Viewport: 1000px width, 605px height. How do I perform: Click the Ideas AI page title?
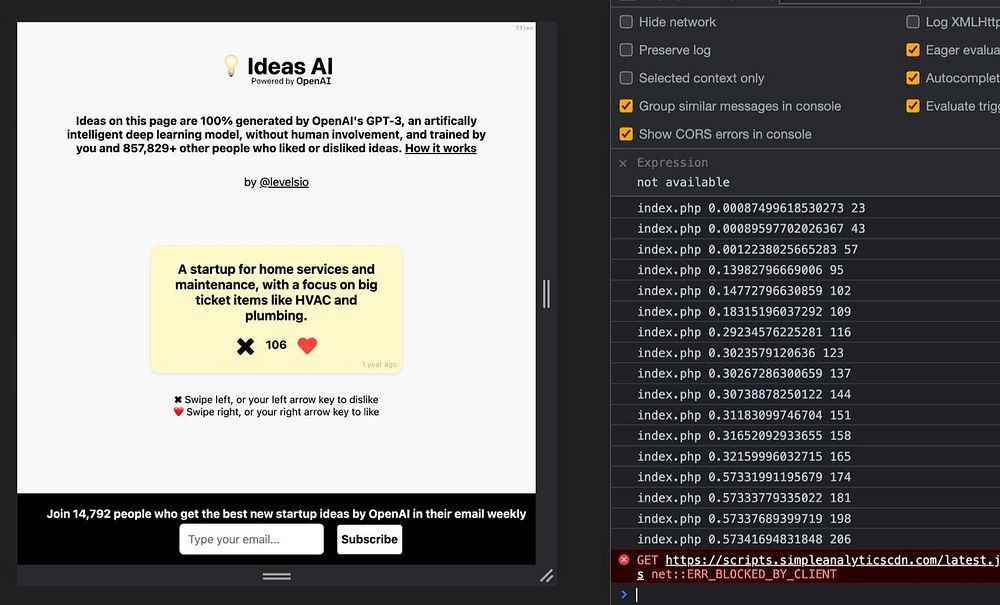290,66
